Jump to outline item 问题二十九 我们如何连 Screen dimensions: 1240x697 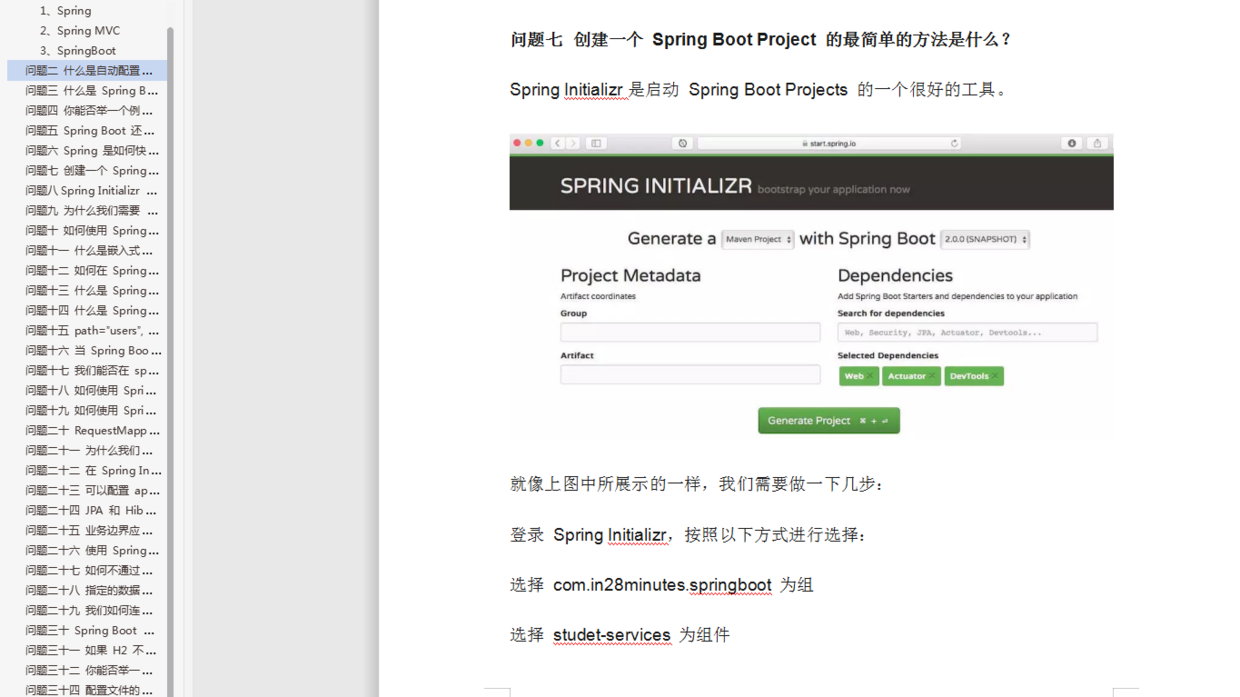coord(89,610)
